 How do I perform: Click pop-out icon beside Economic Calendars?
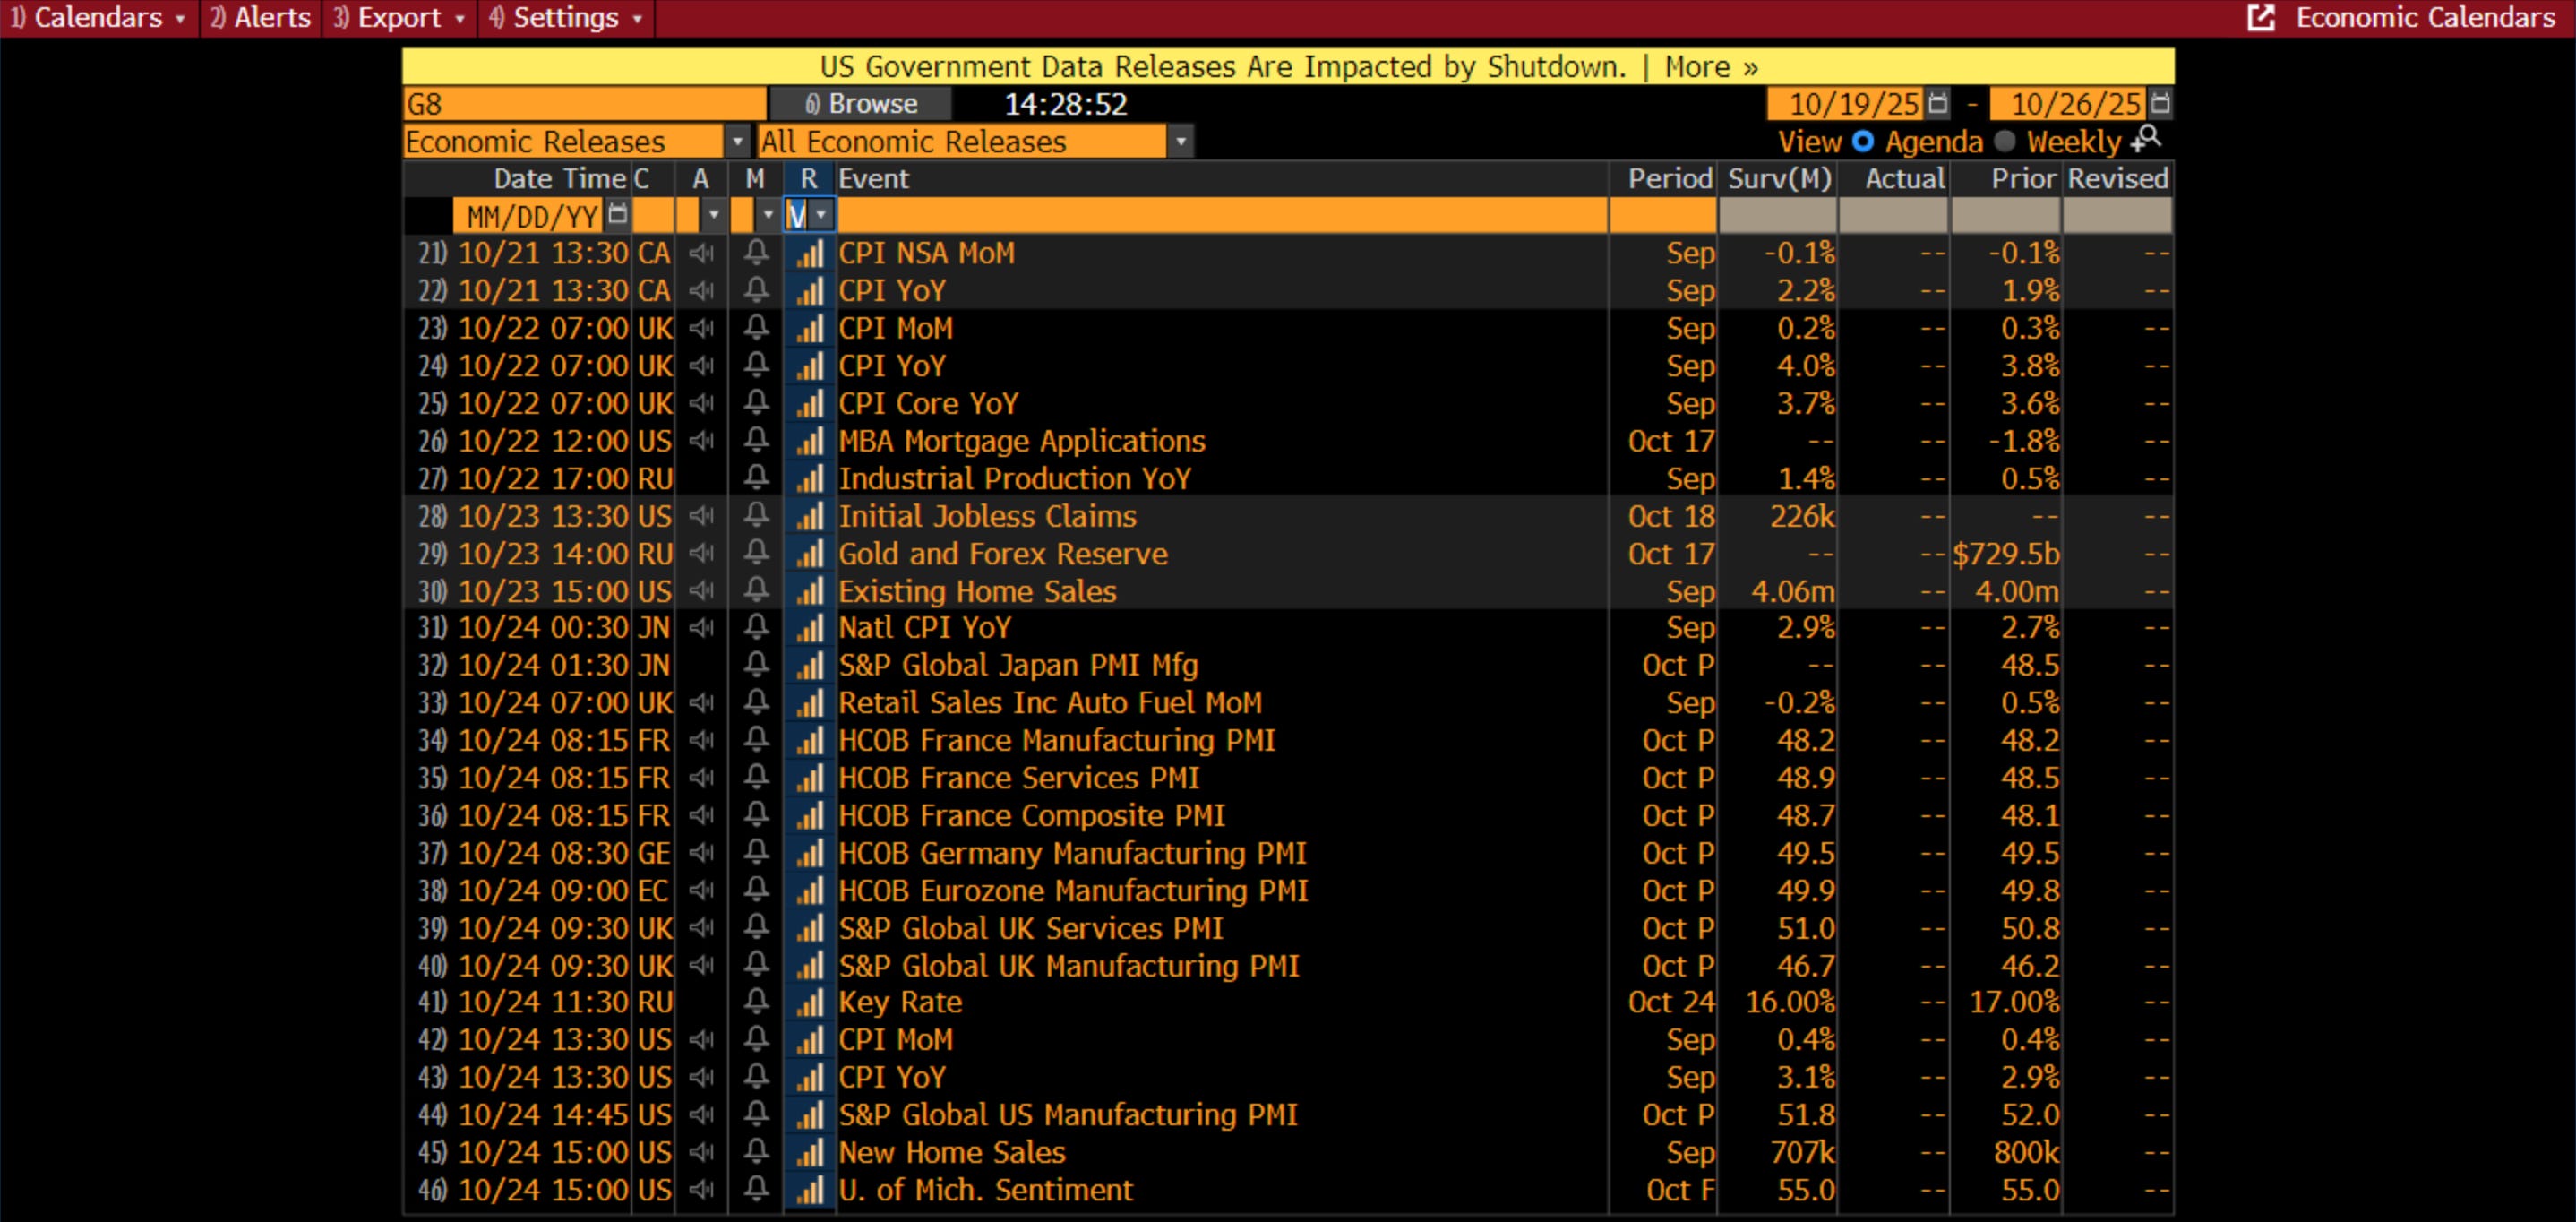(x=2260, y=18)
